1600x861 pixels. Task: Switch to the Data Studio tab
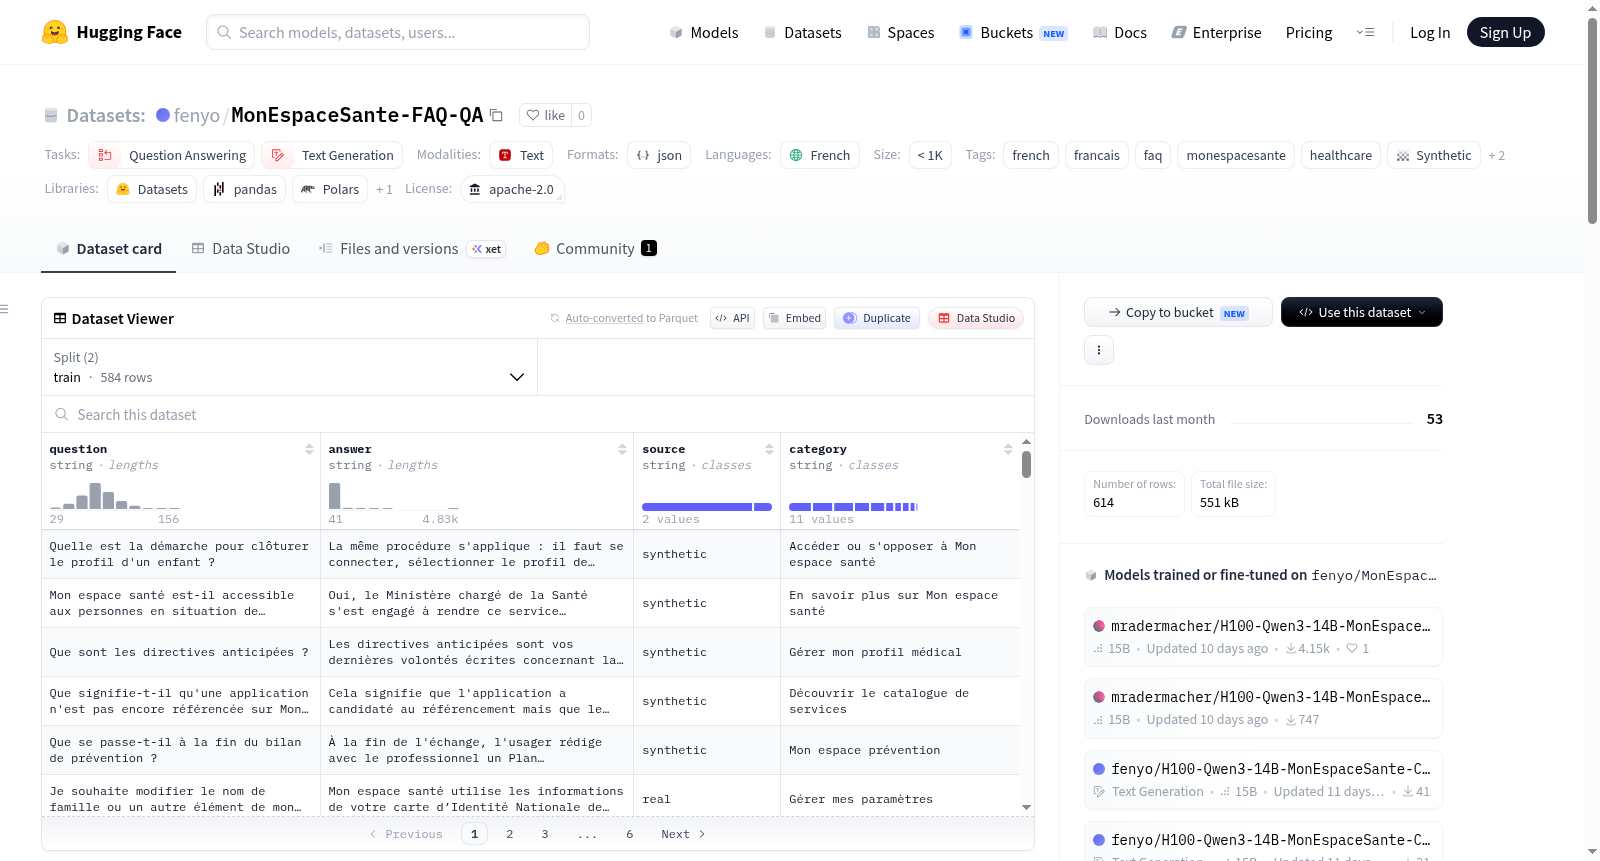click(x=241, y=248)
